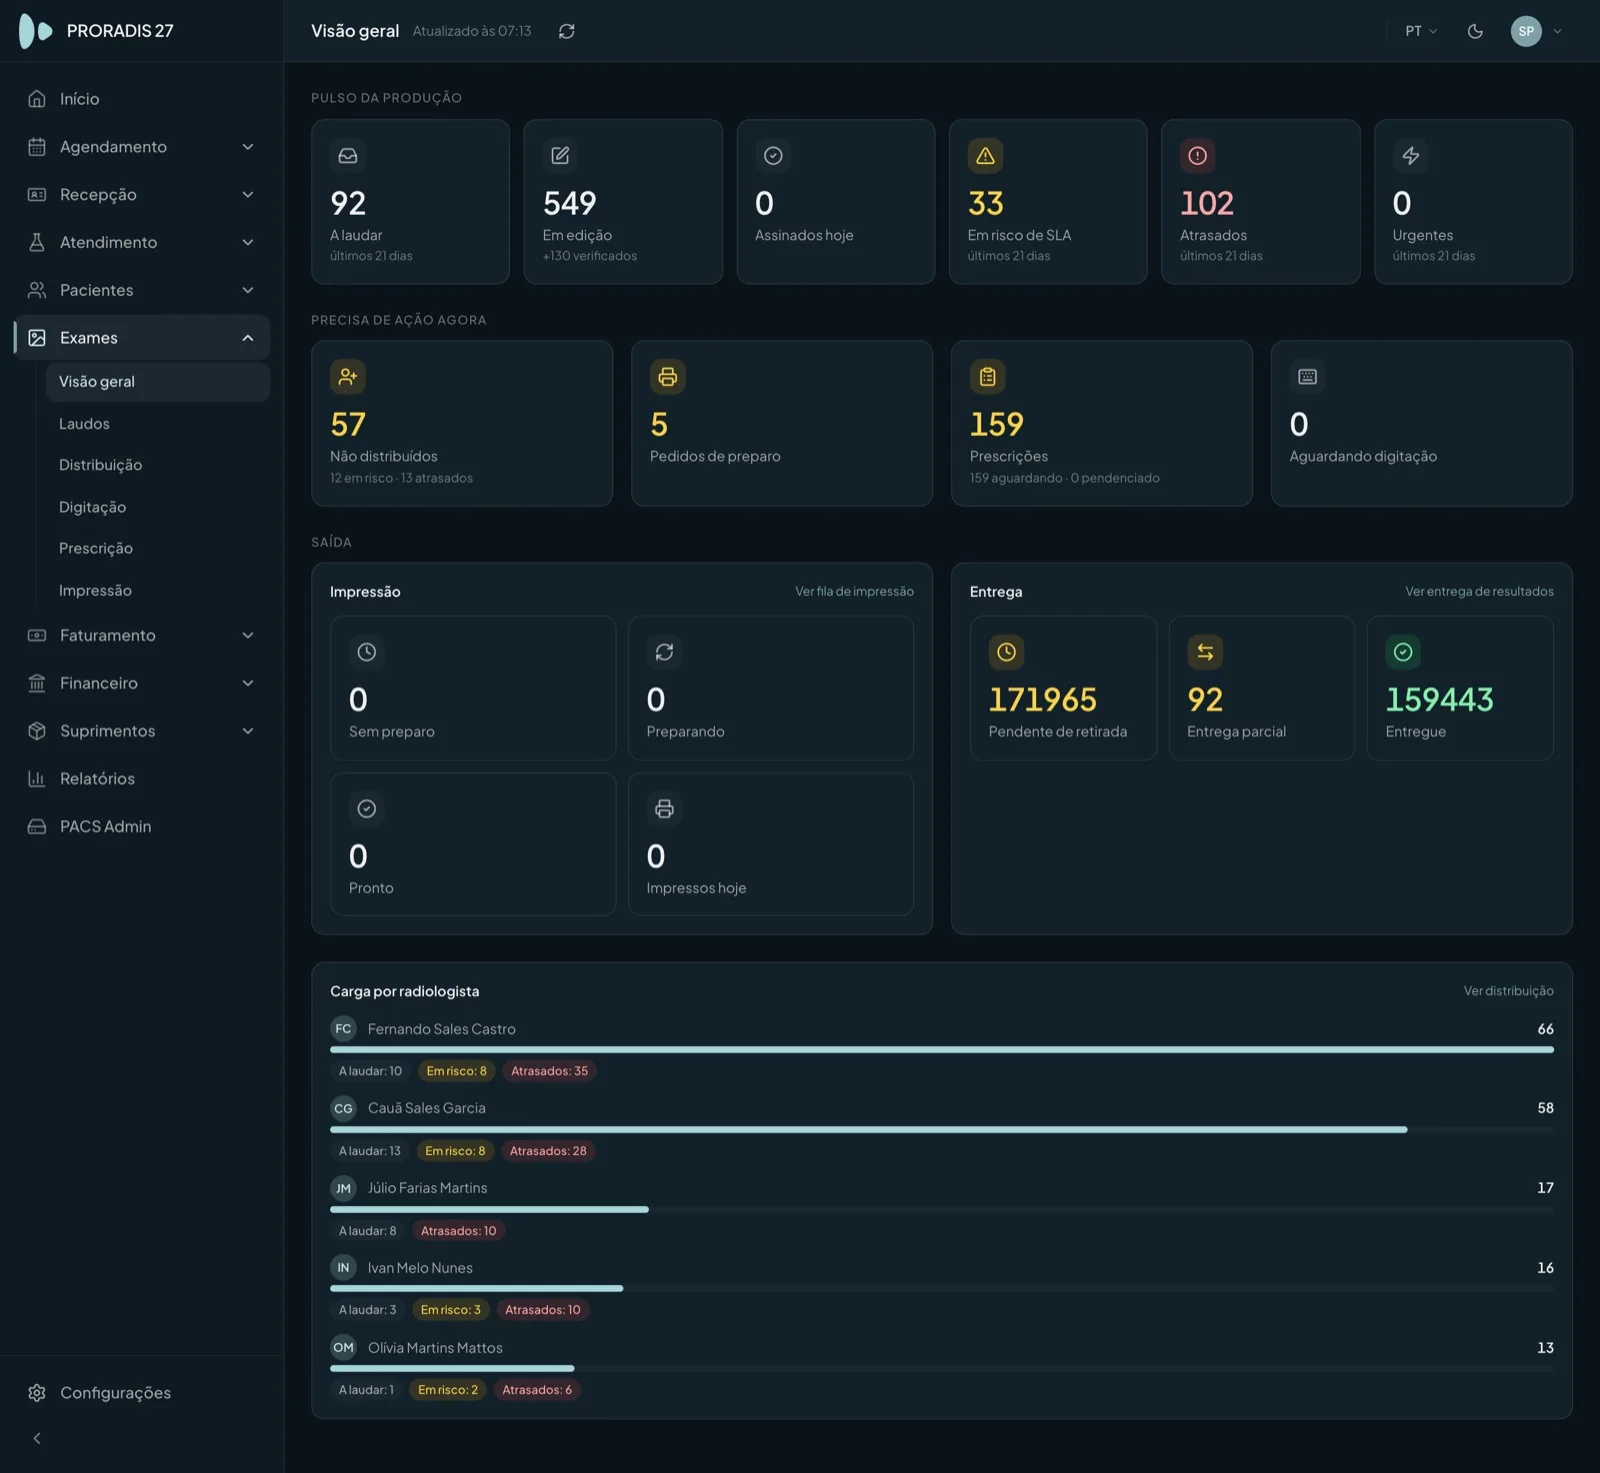1600x1473 pixels.
Task: Click the Faturamento sidebar icon
Action: pos(37,635)
